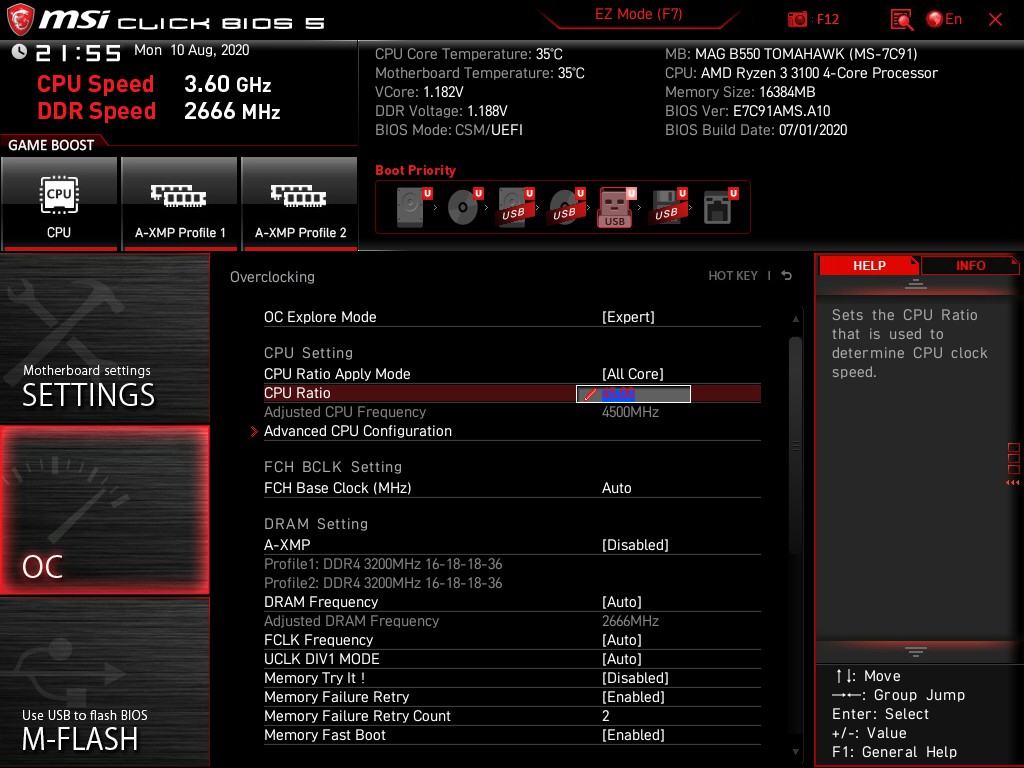The width and height of the screenshot is (1024, 768).
Task: Change language via the En globe icon
Action: click(944, 20)
